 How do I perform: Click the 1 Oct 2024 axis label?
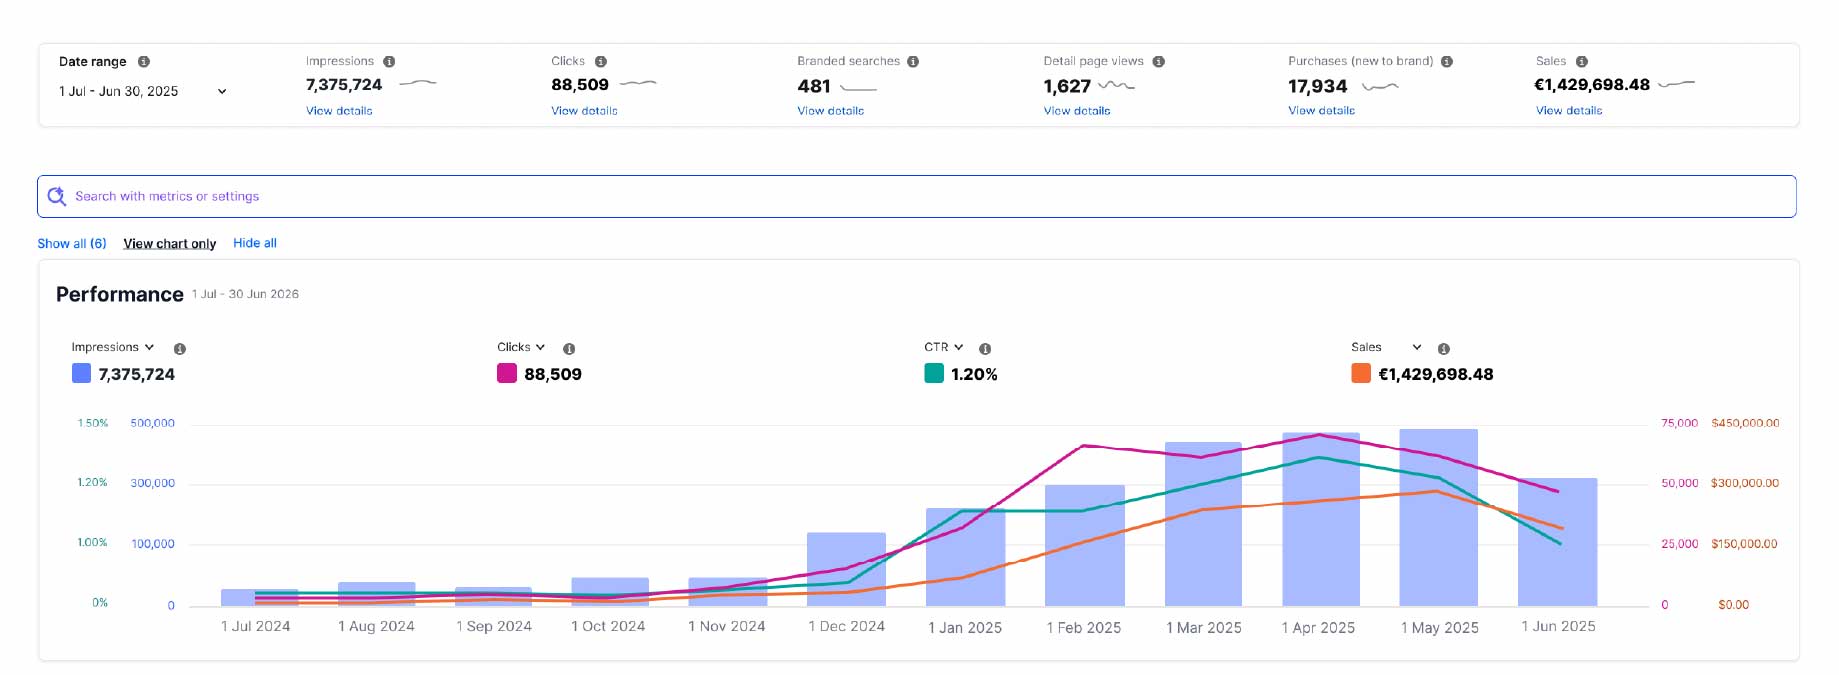(x=608, y=626)
